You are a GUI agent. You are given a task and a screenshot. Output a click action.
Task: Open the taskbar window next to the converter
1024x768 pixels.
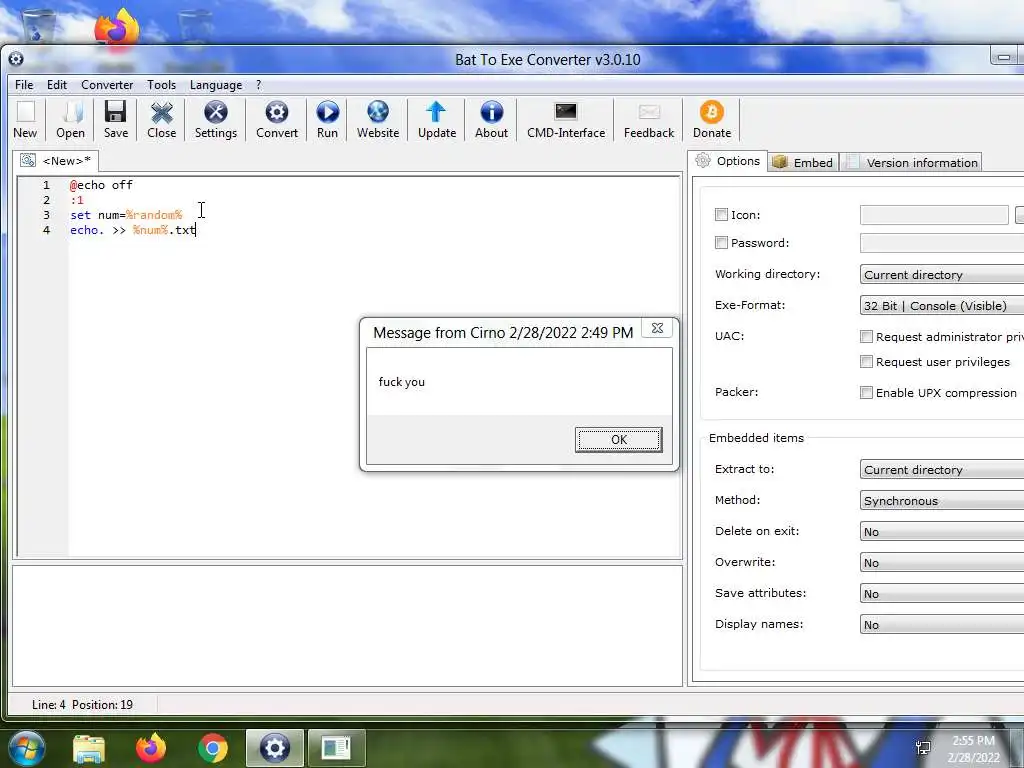(336, 748)
